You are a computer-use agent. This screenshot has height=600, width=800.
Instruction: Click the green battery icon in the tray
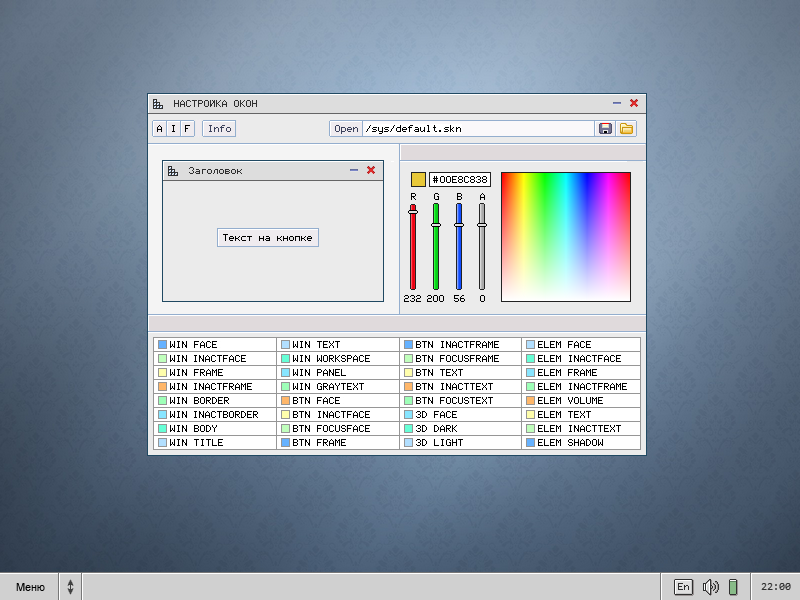tap(733, 587)
